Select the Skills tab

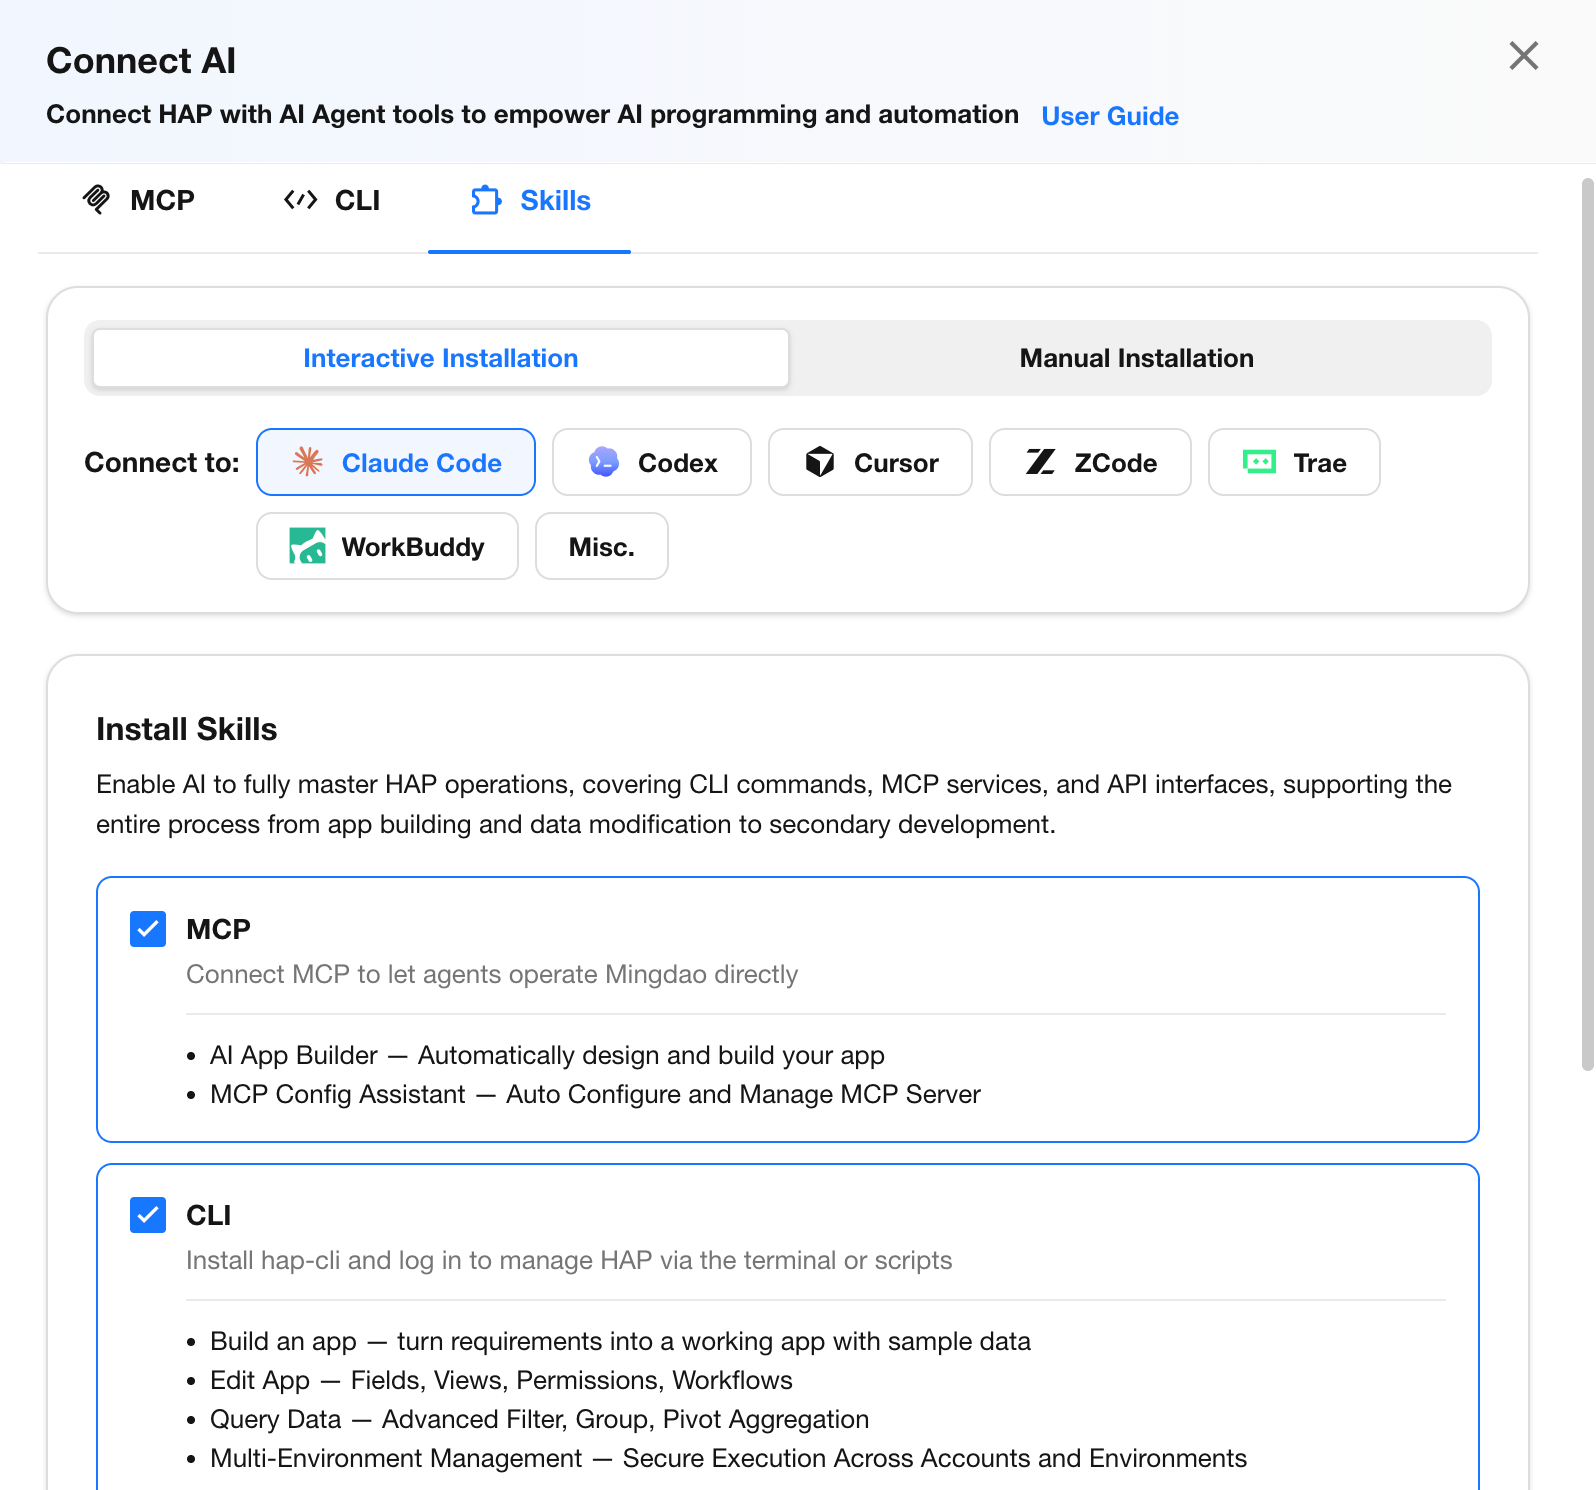coord(530,201)
